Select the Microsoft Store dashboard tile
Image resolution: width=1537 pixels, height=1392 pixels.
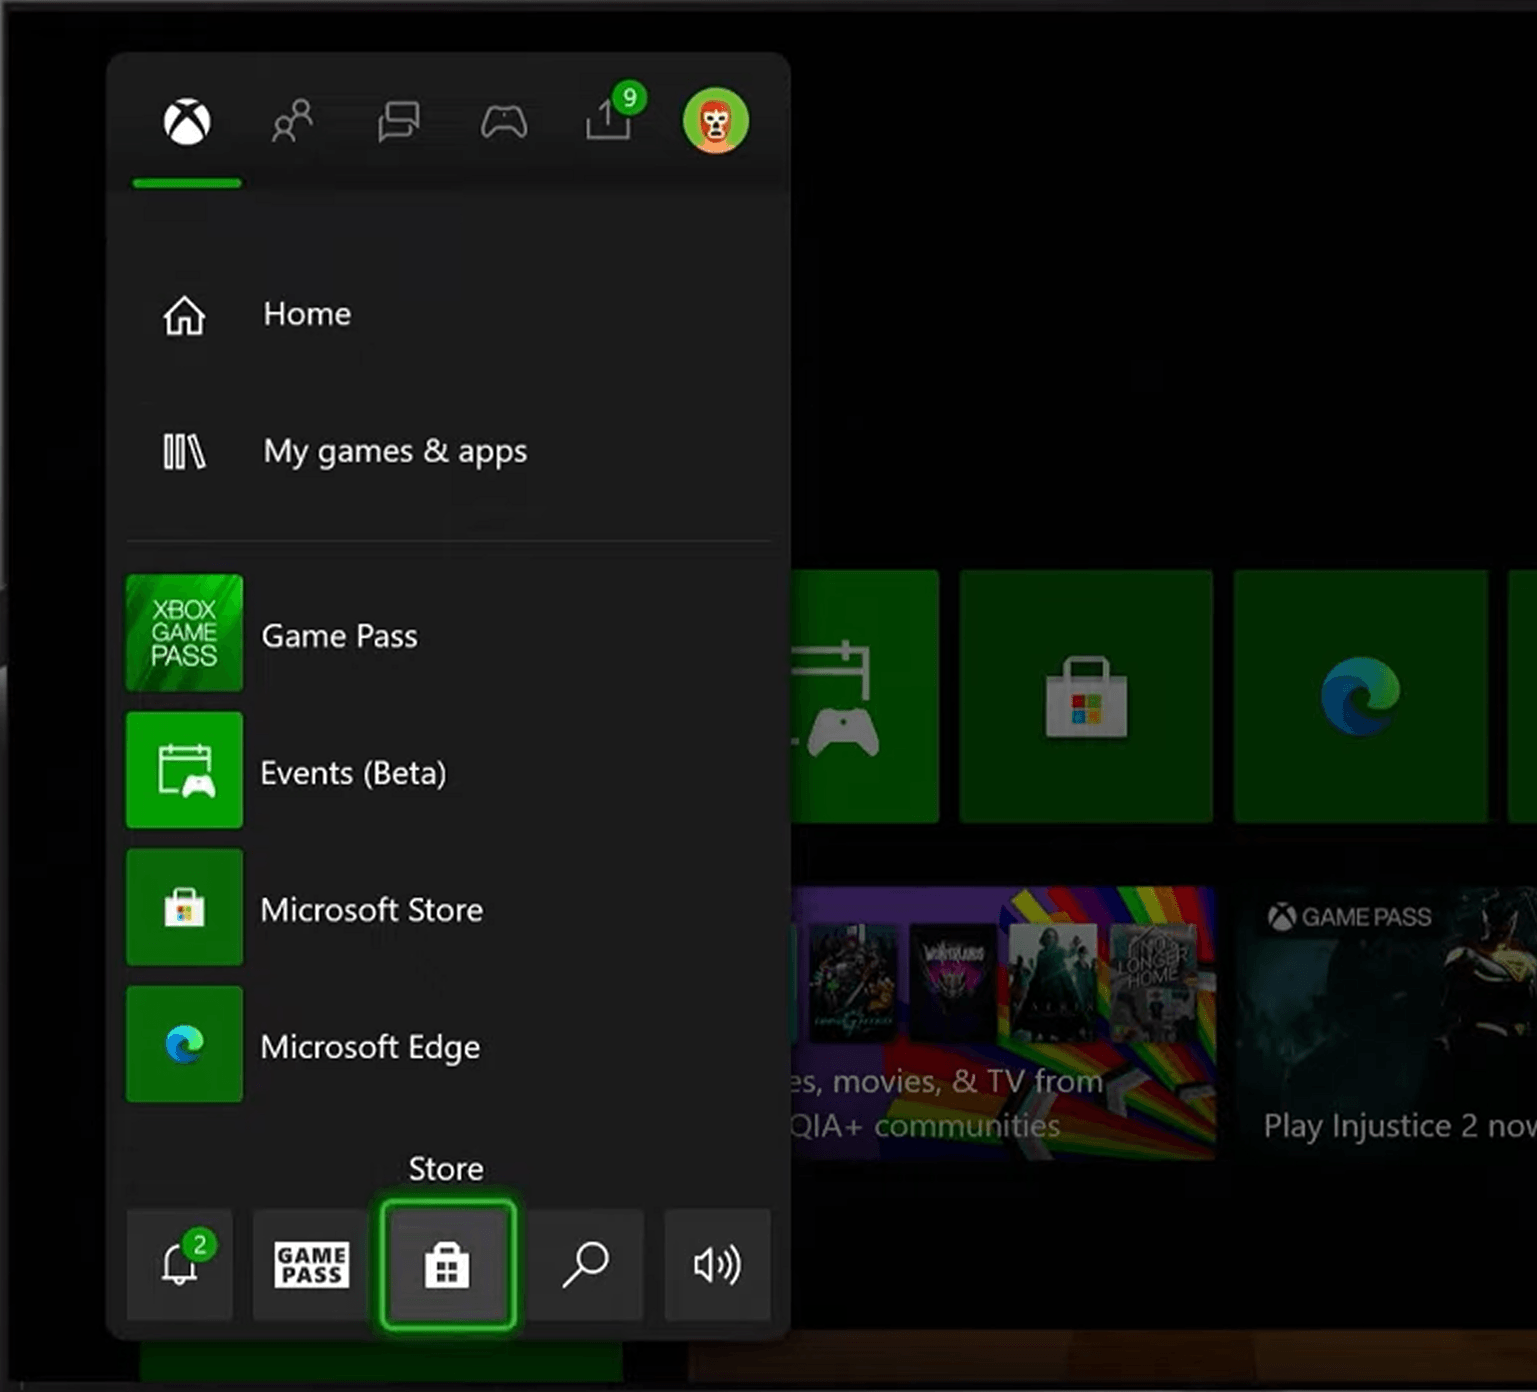(x=1086, y=697)
